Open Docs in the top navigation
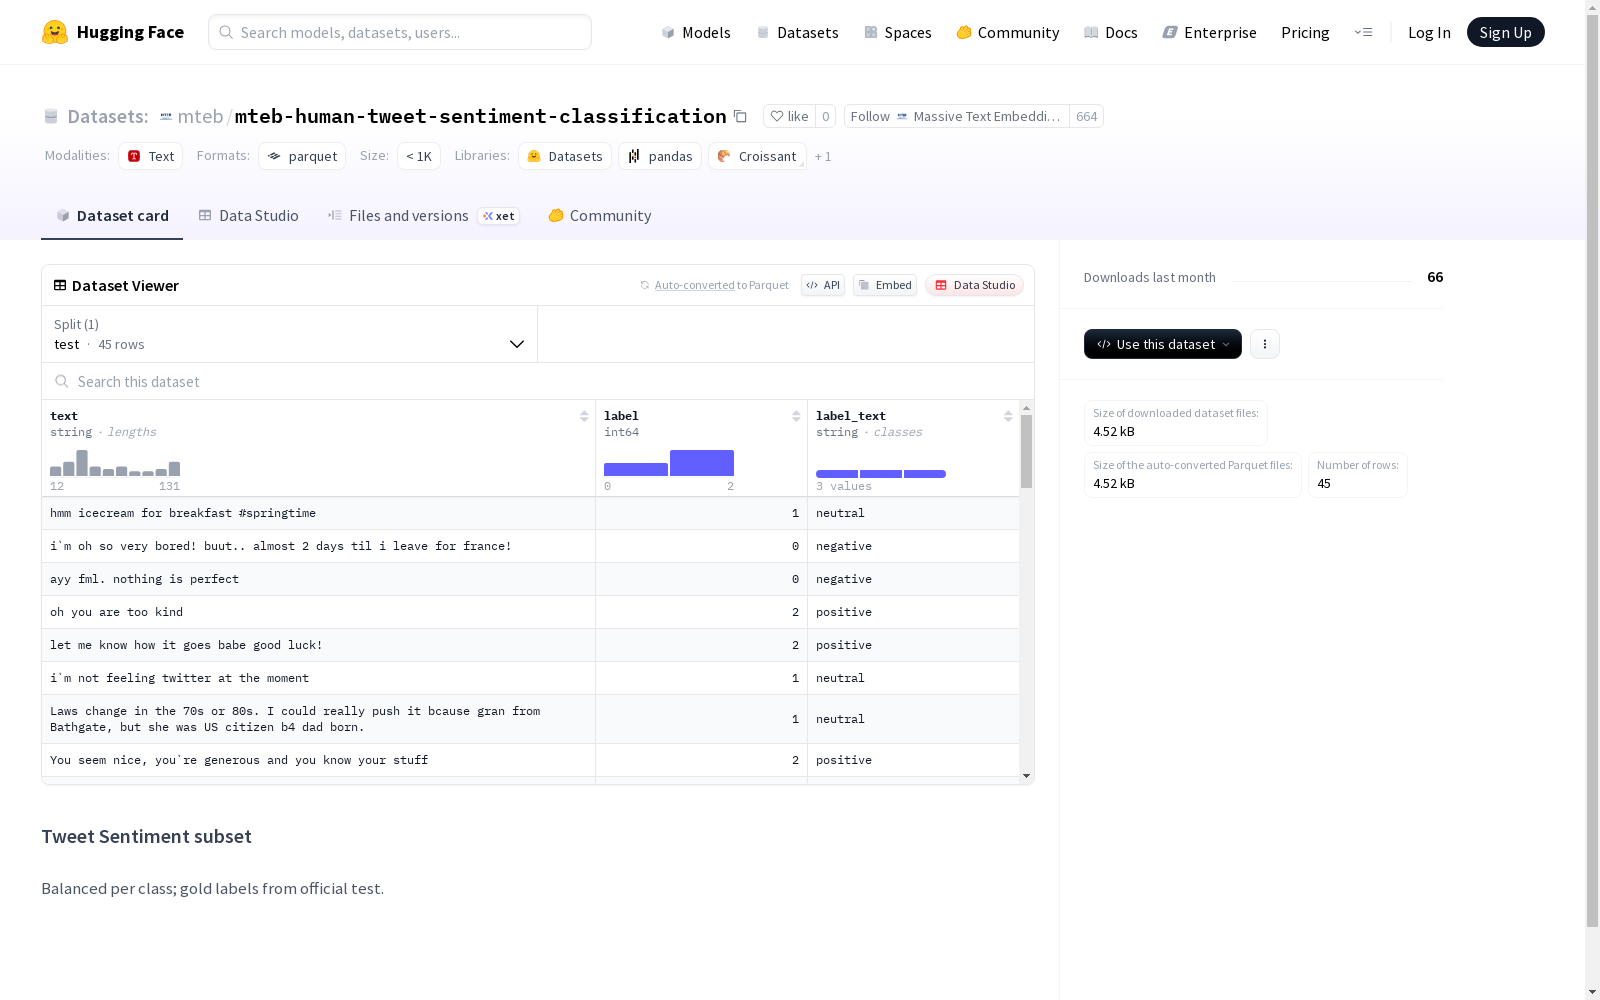This screenshot has height=1000, width=1600. 1111,32
